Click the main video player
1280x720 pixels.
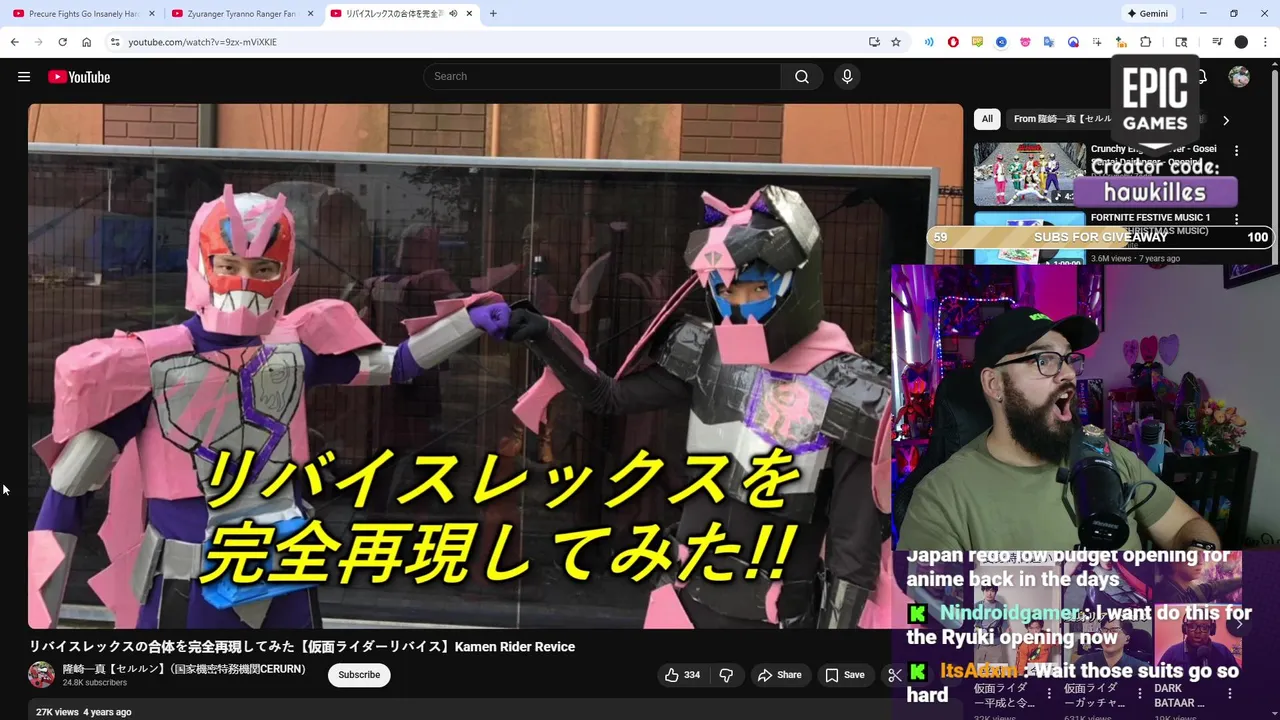[x=495, y=366]
